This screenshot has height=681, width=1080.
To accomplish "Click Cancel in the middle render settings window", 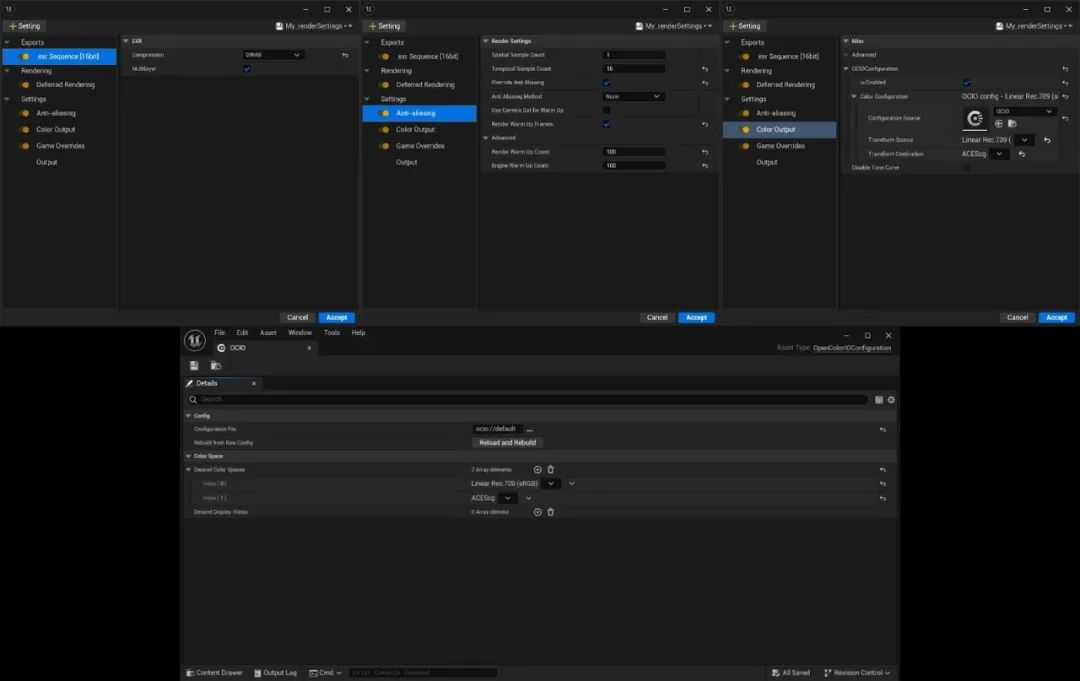I will (657, 317).
